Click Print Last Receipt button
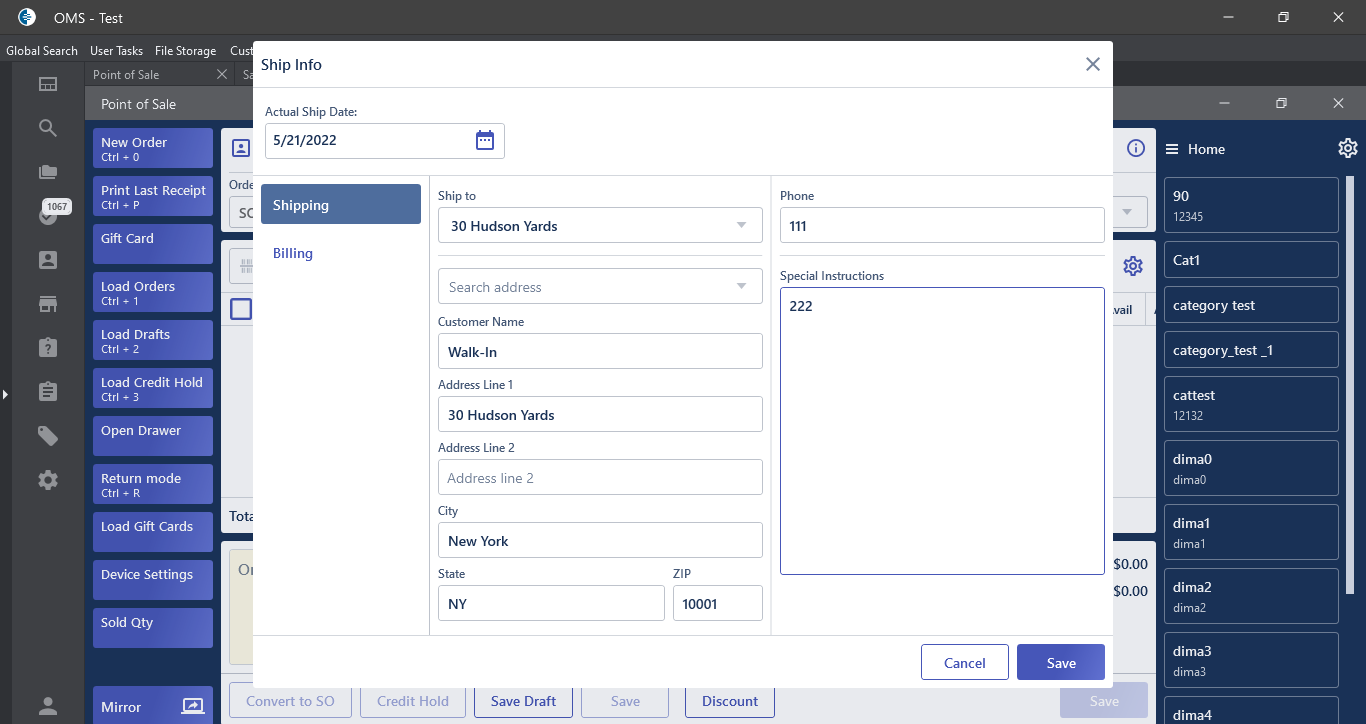 tap(153, 196)
